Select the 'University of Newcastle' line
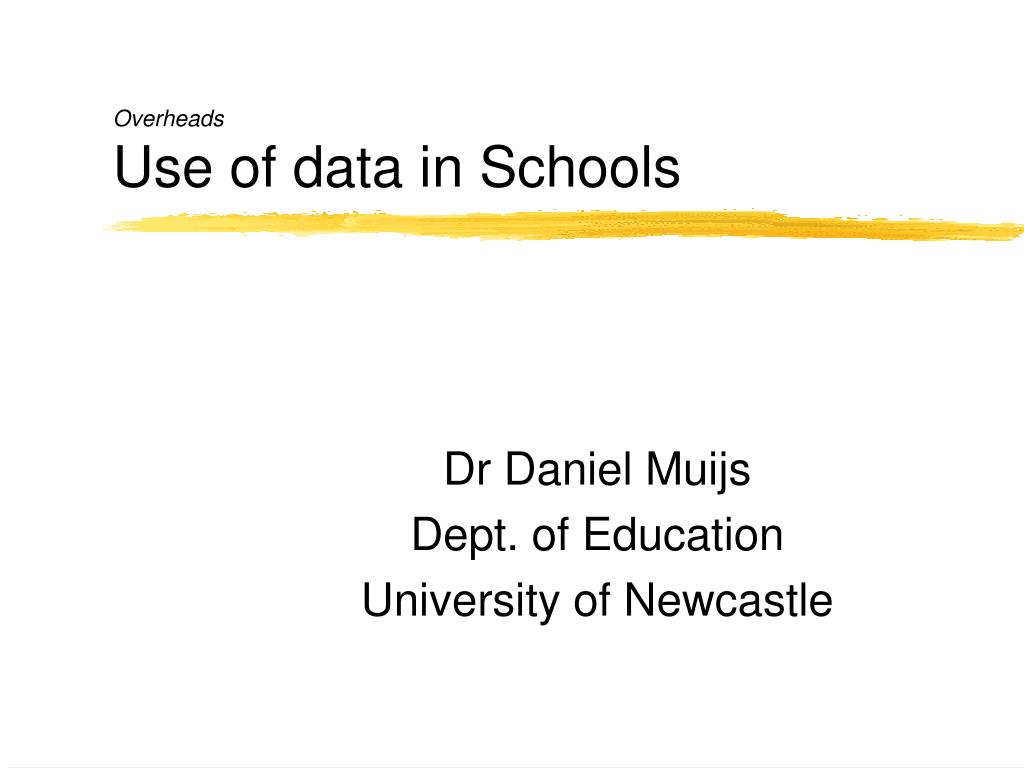1024x768 pixels. [598, 601]
